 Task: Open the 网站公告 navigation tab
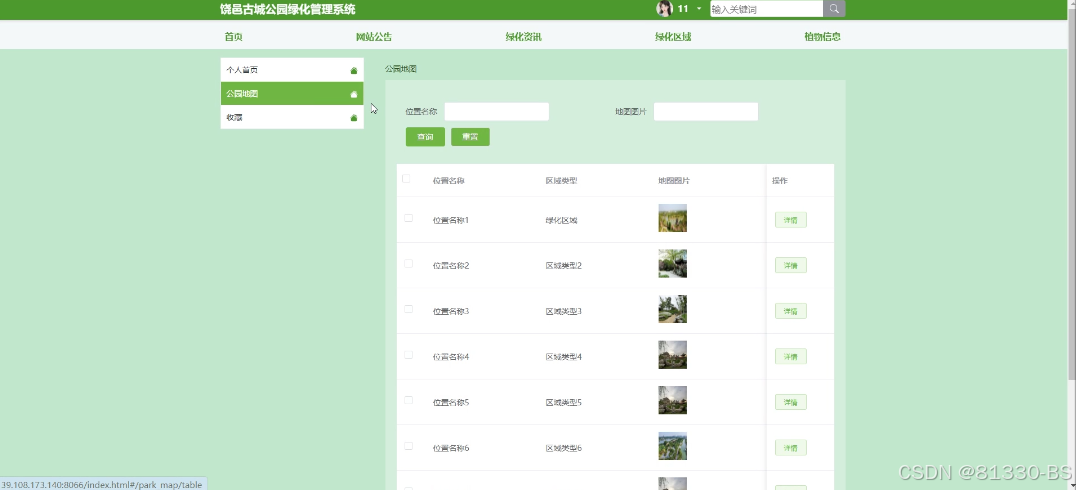[374, 37]
